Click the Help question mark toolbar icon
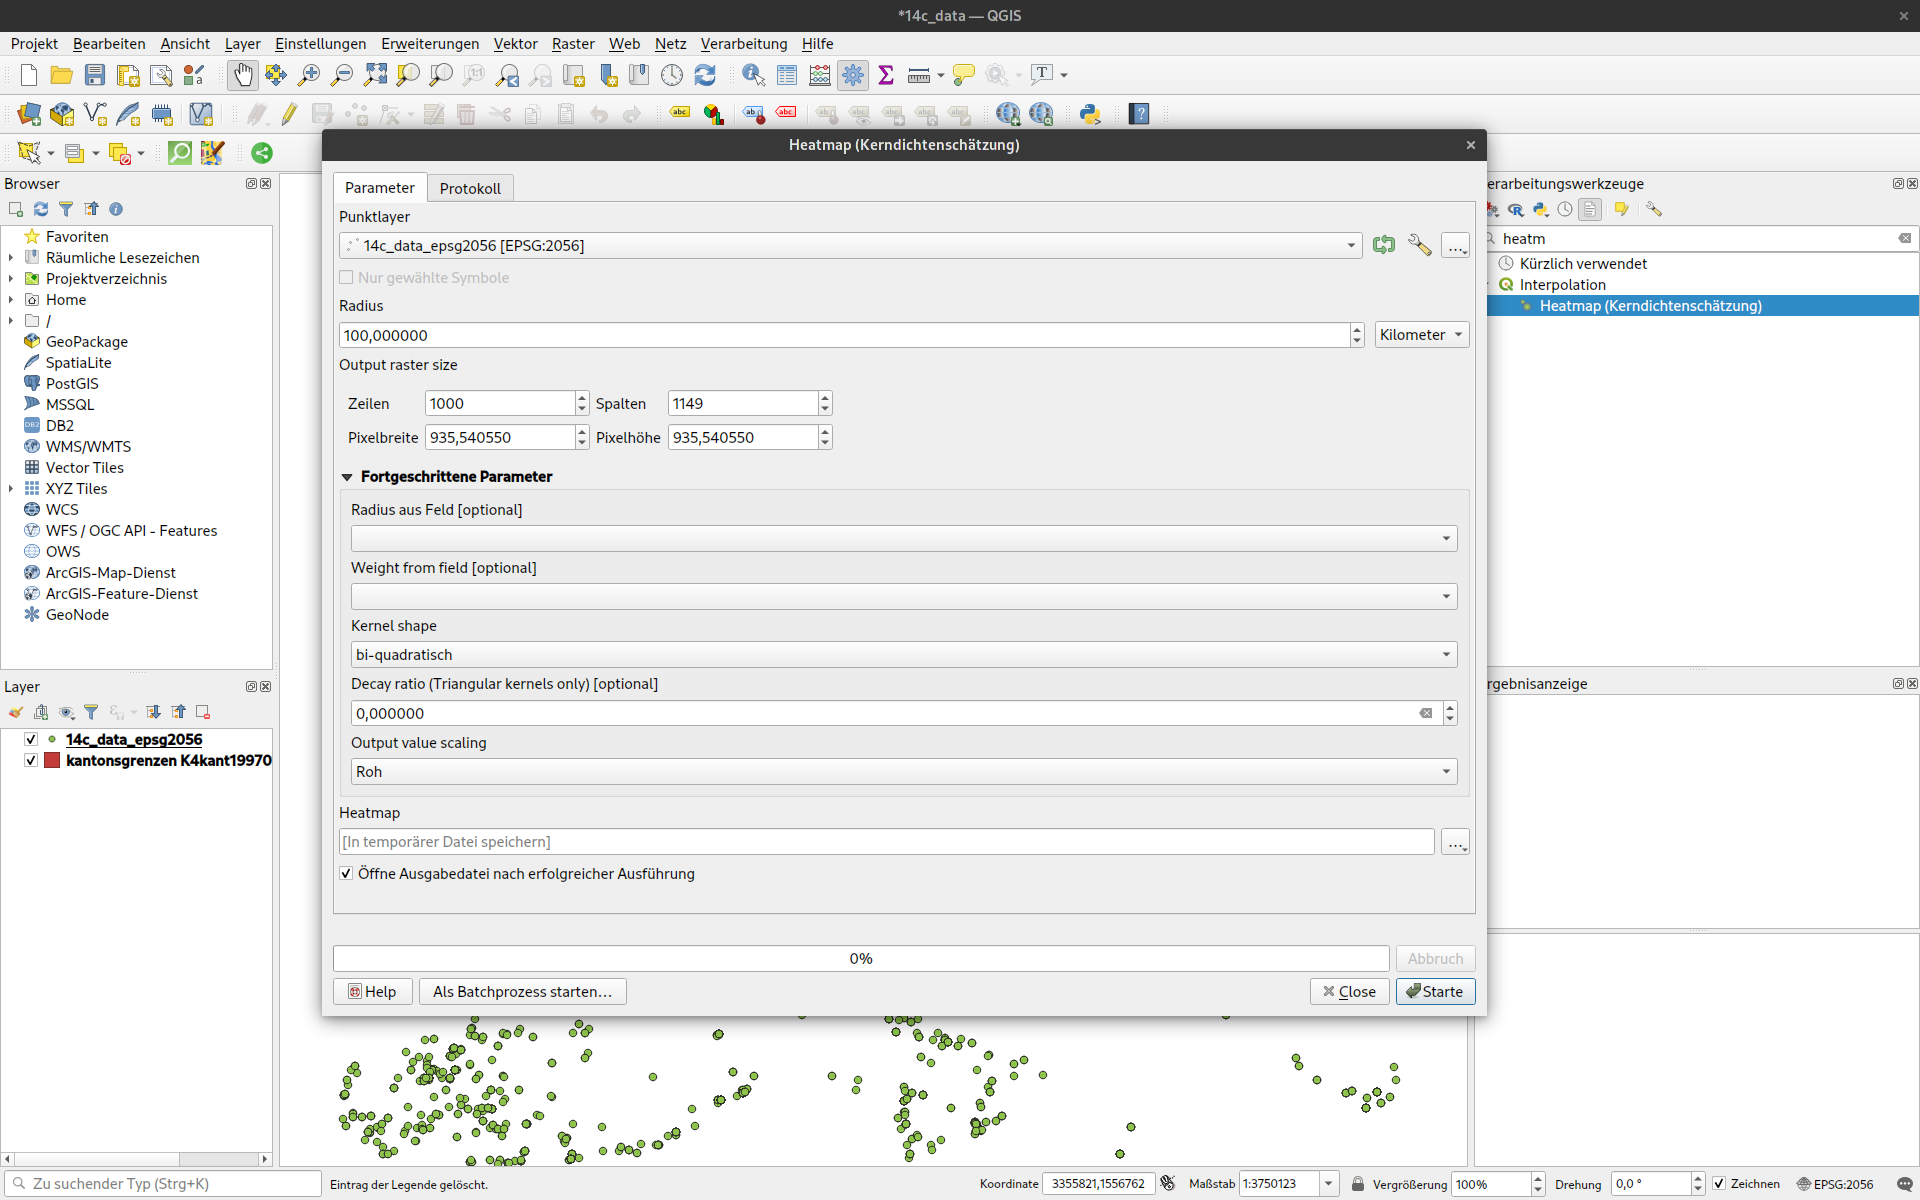The image size is (1920, 1200). click(x=1139, y=114)
